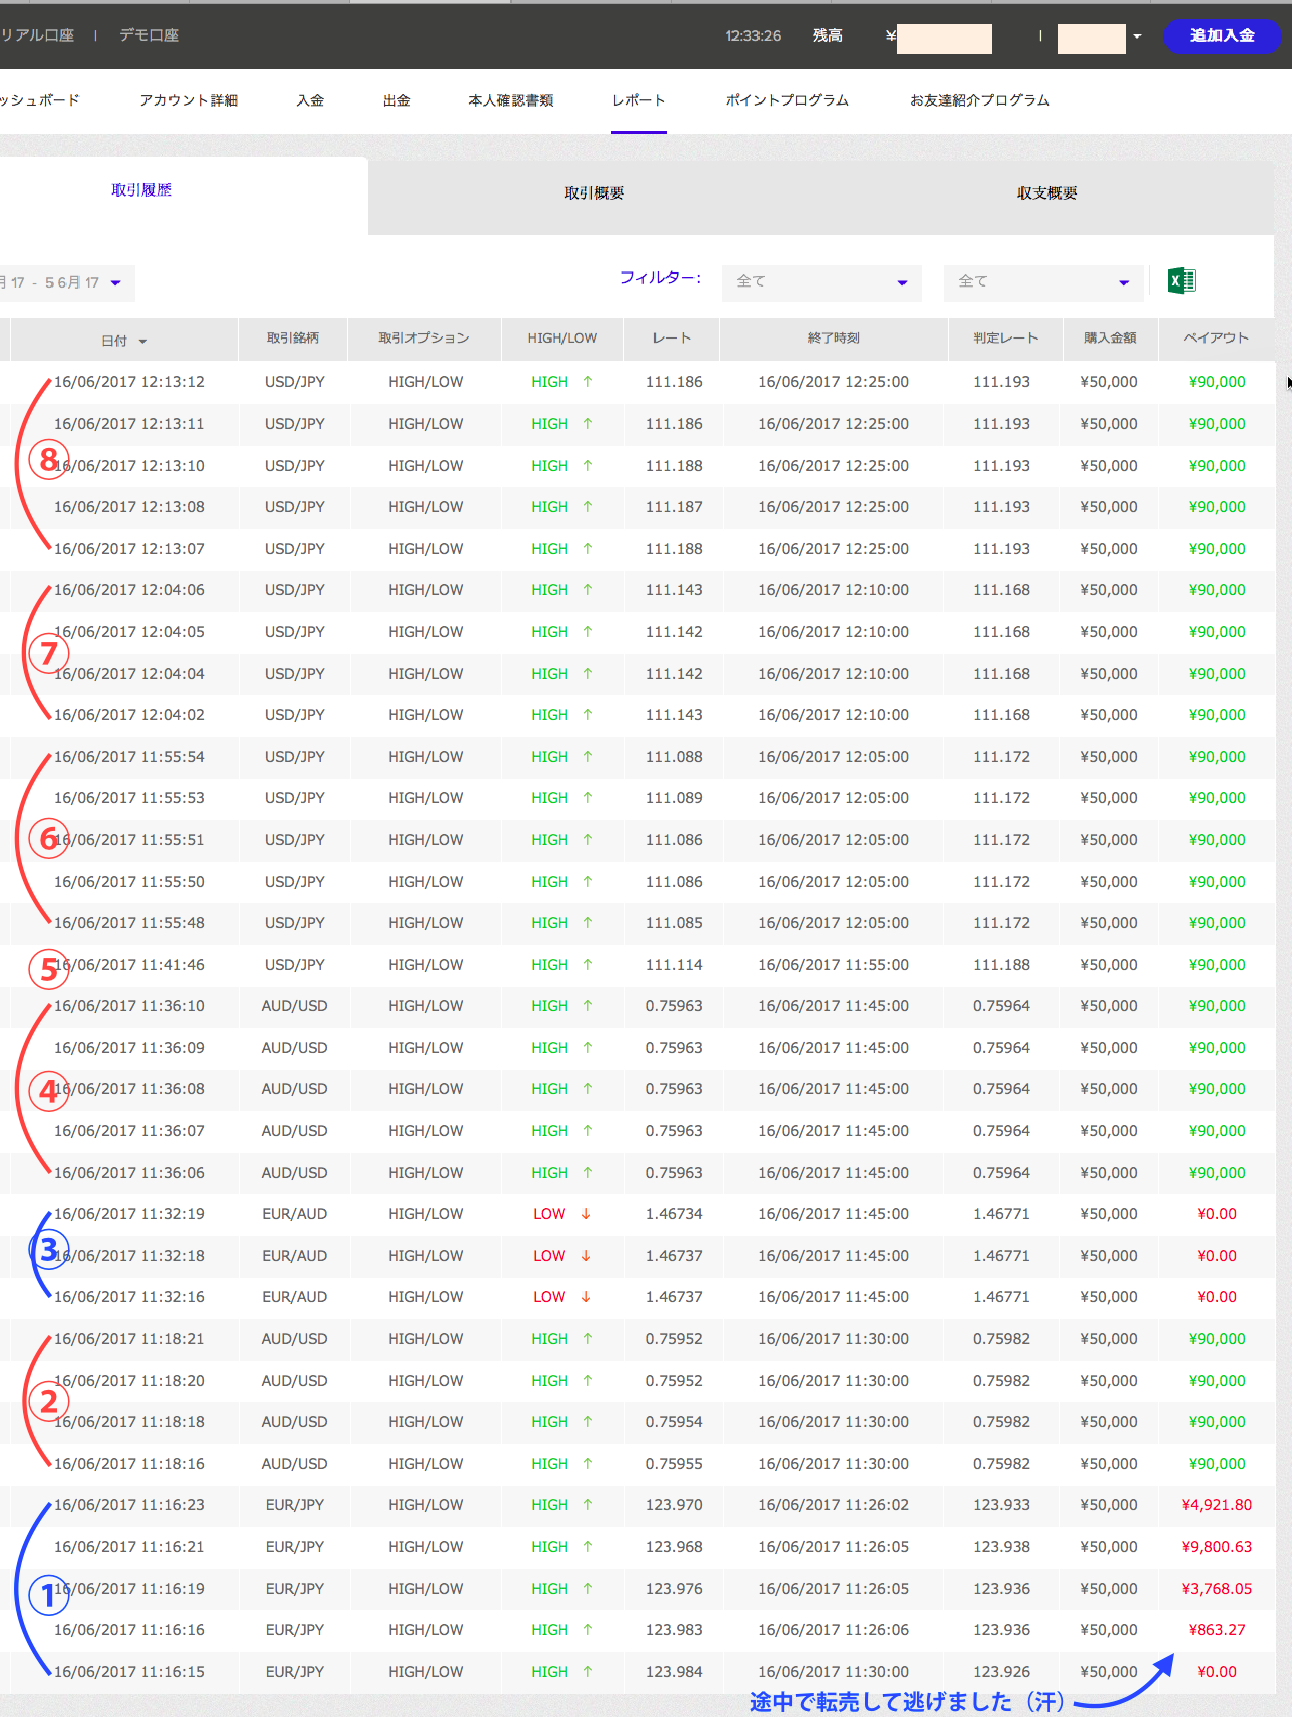Viewport: 1292px width, 1717px height.
Task: Switch to the 収支概要 tab
Action: [x=1047, y=193]
